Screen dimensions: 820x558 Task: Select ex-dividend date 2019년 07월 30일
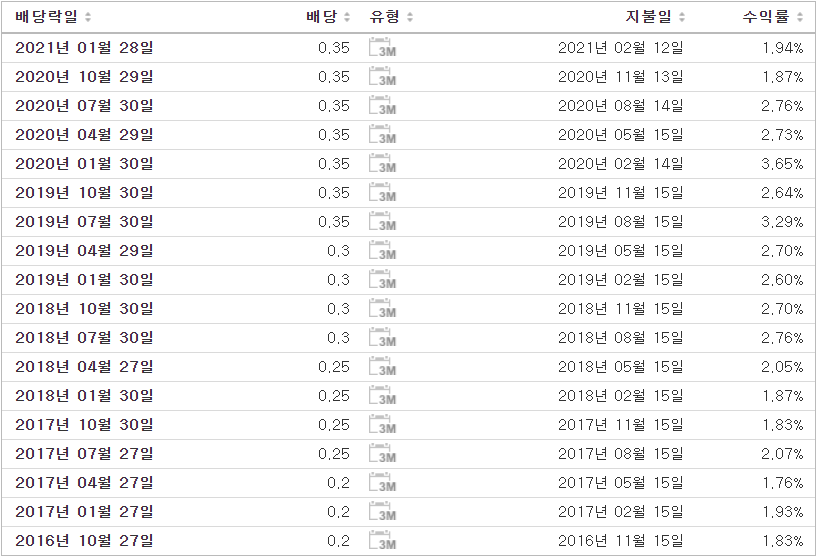click(x=84, y=222)
